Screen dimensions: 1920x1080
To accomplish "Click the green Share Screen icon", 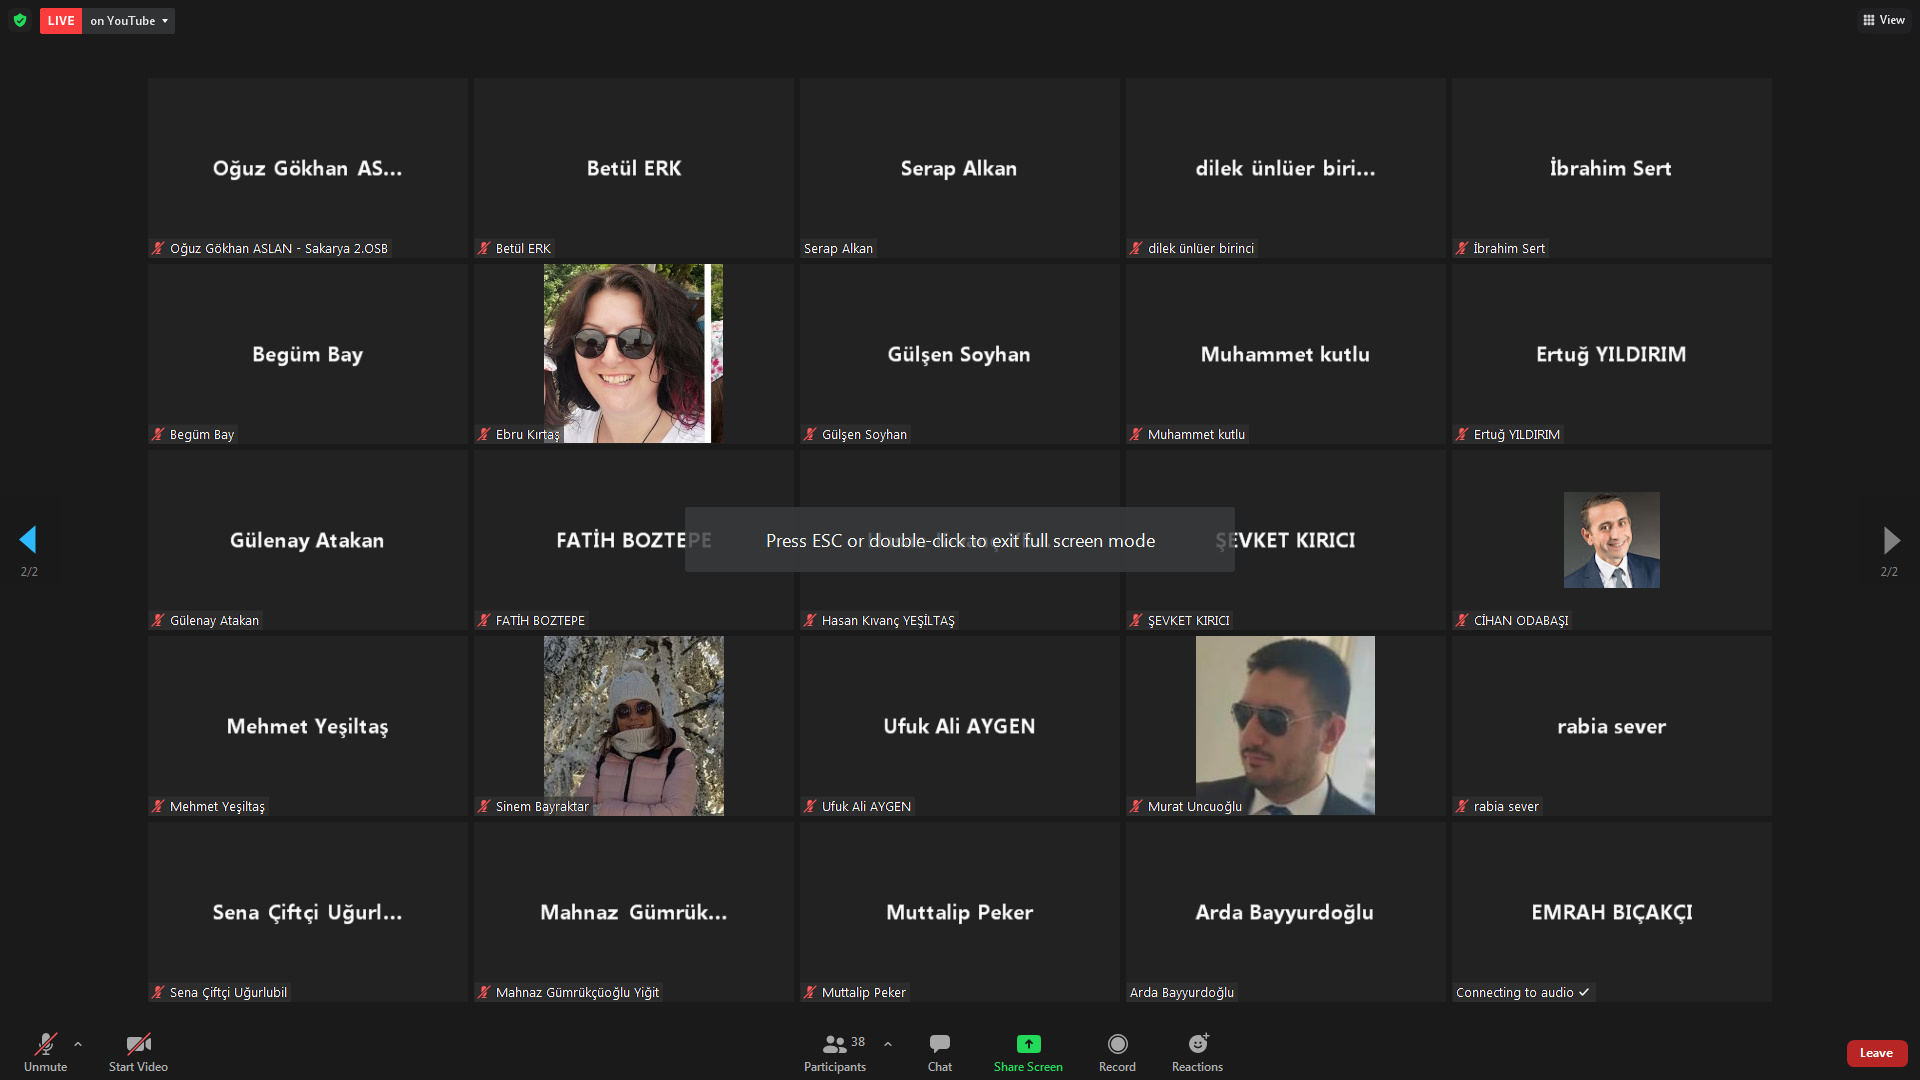I will (x=1028, y=1044).
